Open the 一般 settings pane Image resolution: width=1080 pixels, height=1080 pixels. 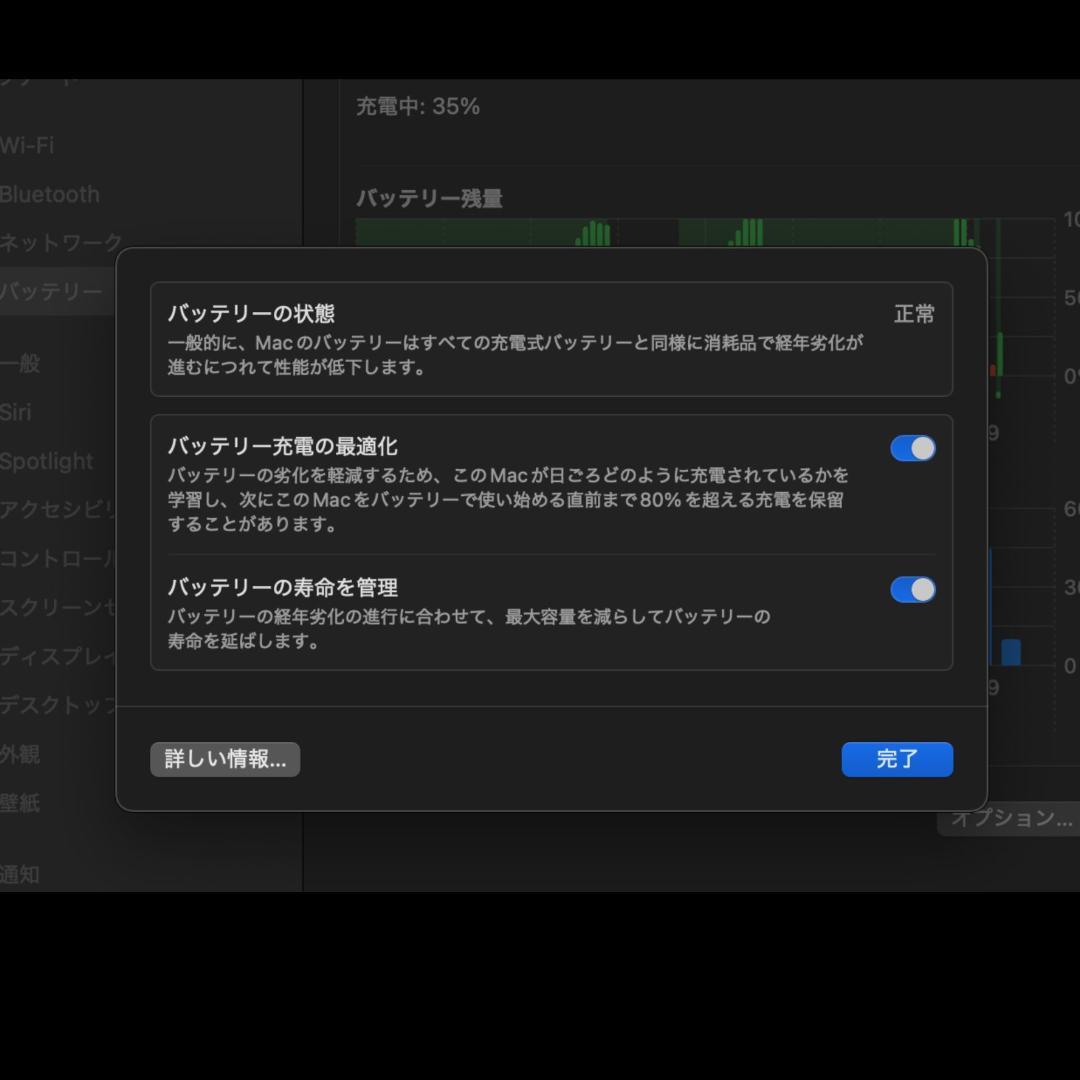click(x=25, y=364)
